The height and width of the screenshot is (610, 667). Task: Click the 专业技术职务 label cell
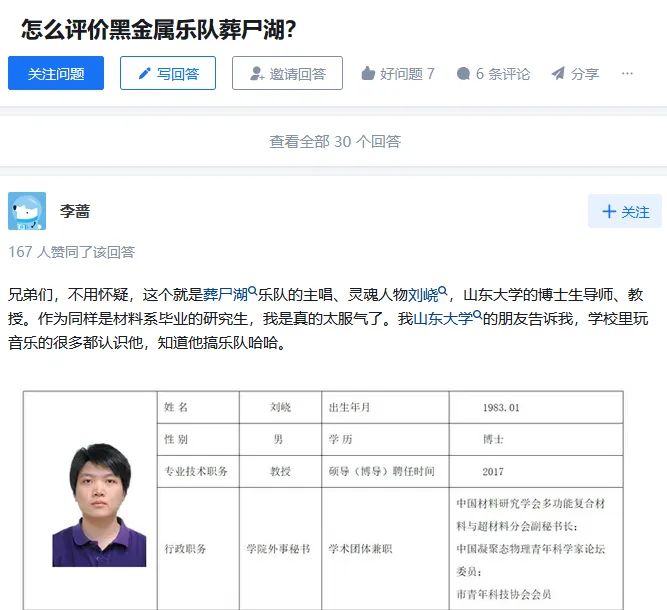[196, 471]
